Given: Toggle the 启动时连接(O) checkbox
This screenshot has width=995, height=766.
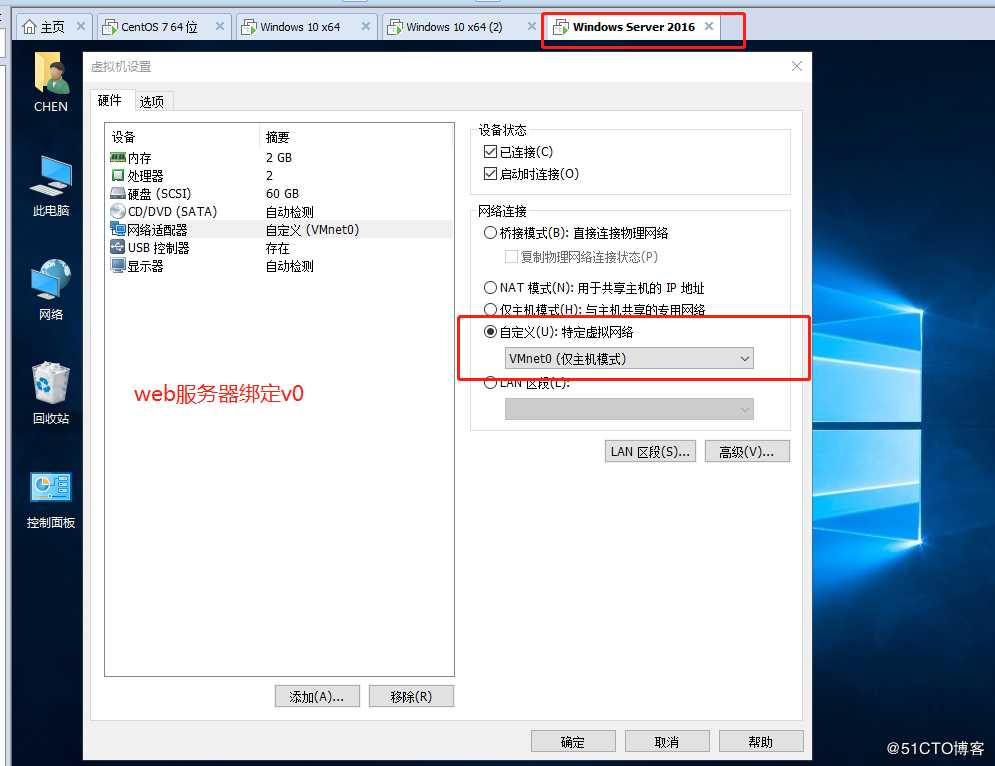Looking at the screenshot, I should [490, 173].
